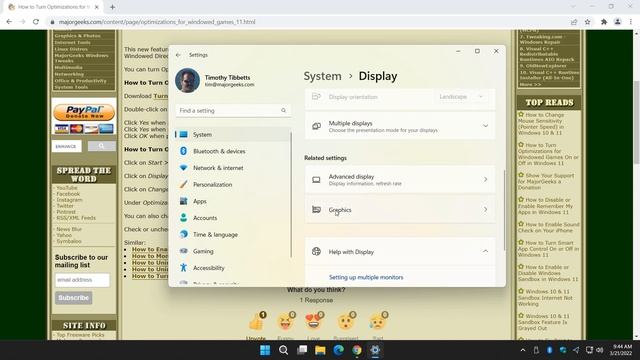Click the Accessibility figure icon

183,268
